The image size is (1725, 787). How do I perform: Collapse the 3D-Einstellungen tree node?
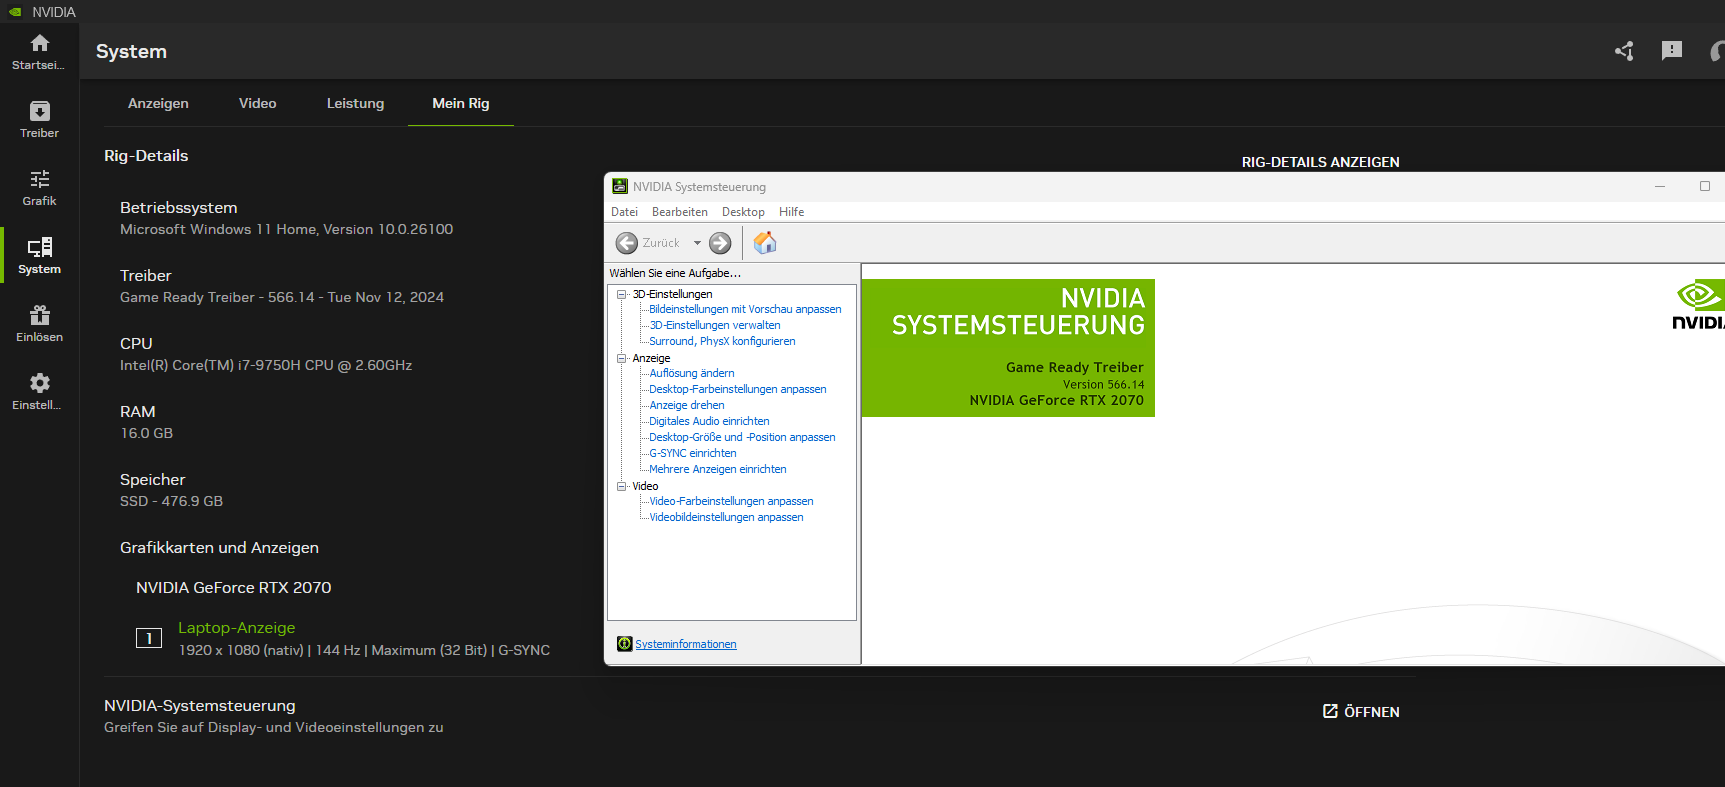click(x=621, y=294)
